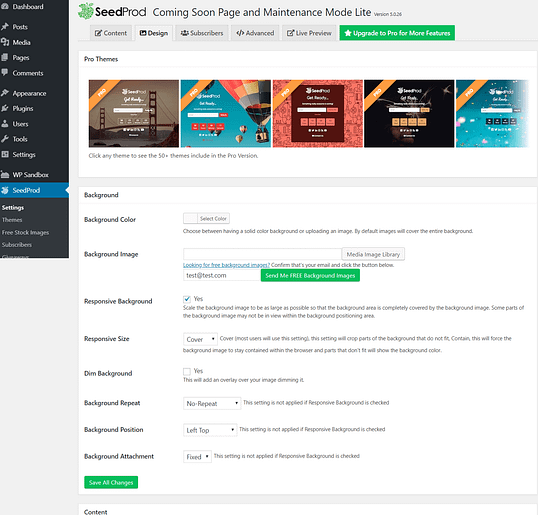Switch to the Advanced tab
The width and height of the screenshot is (538, 515).
coord(255,33)
